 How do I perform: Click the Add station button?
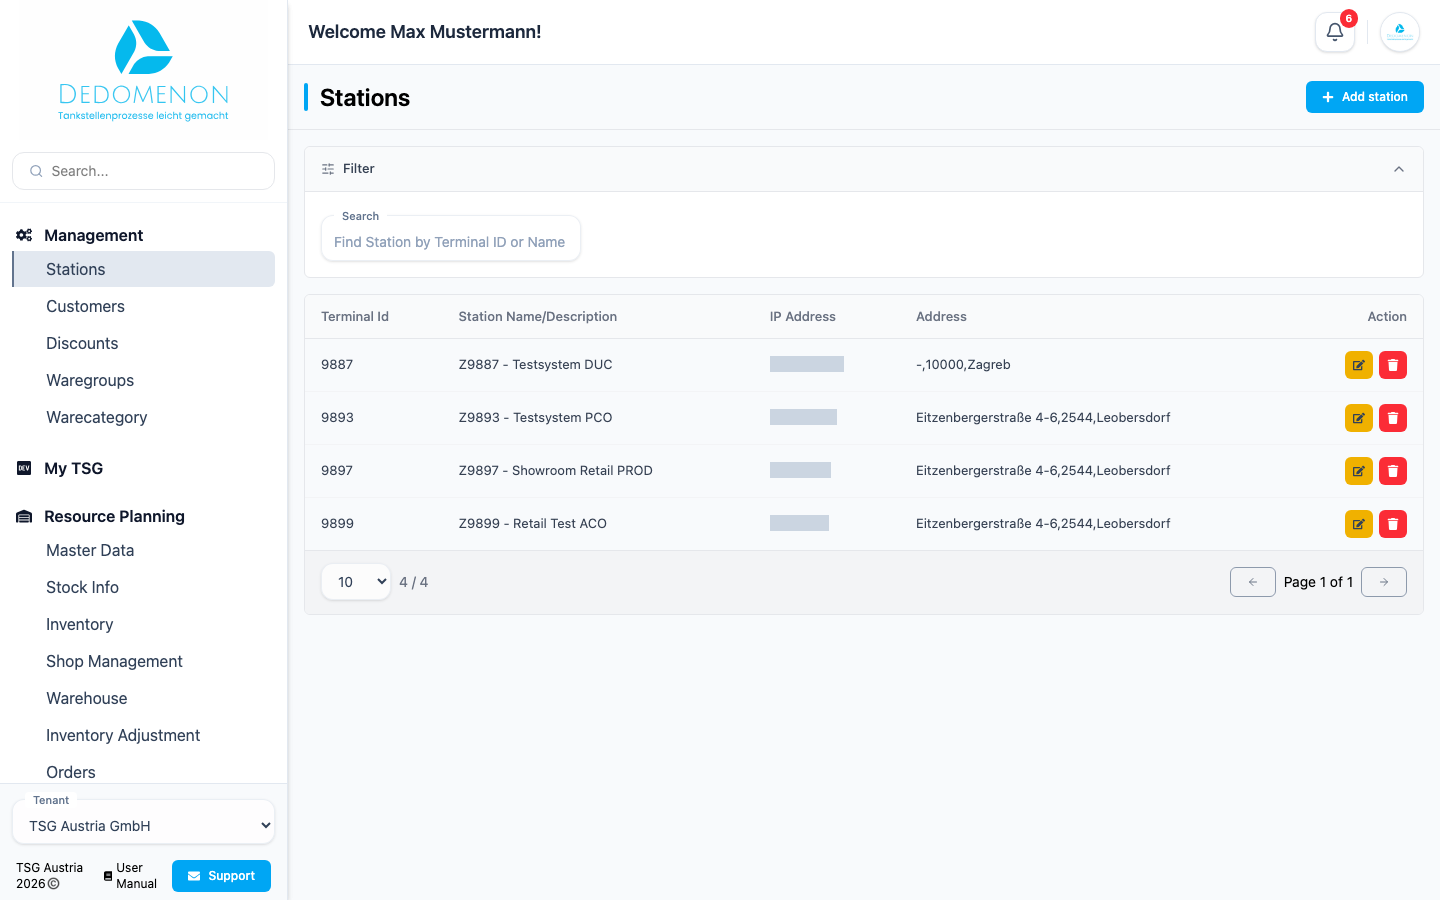(1365, 97)
